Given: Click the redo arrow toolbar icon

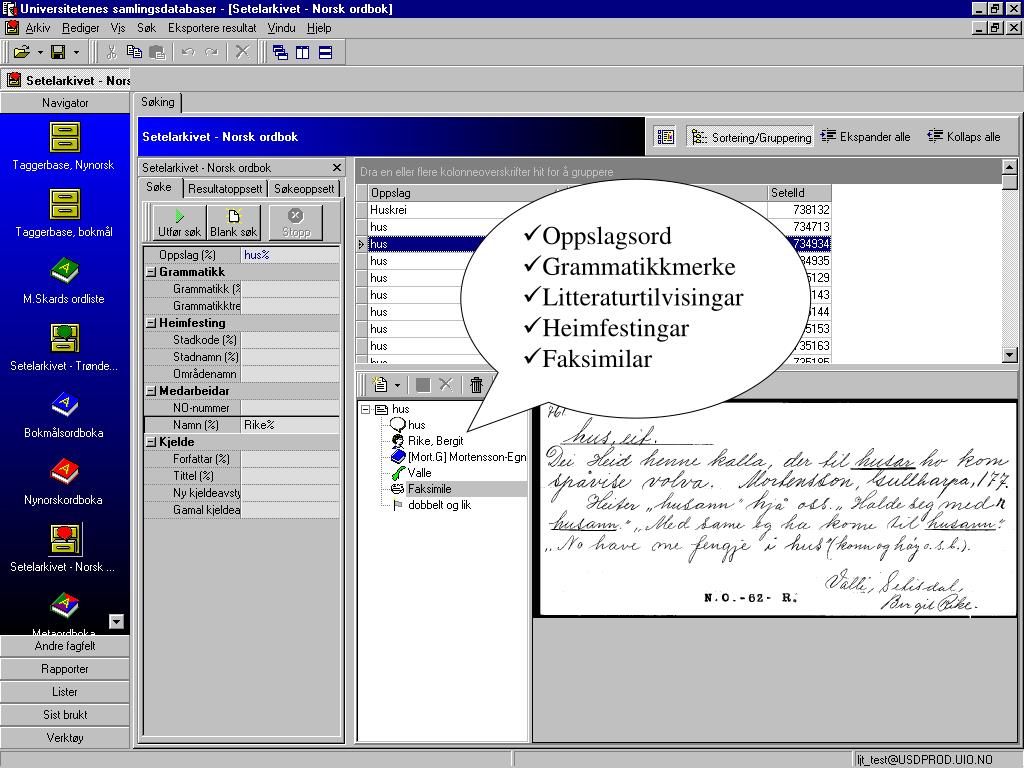Looking at the screenshot, I should 212,52.
